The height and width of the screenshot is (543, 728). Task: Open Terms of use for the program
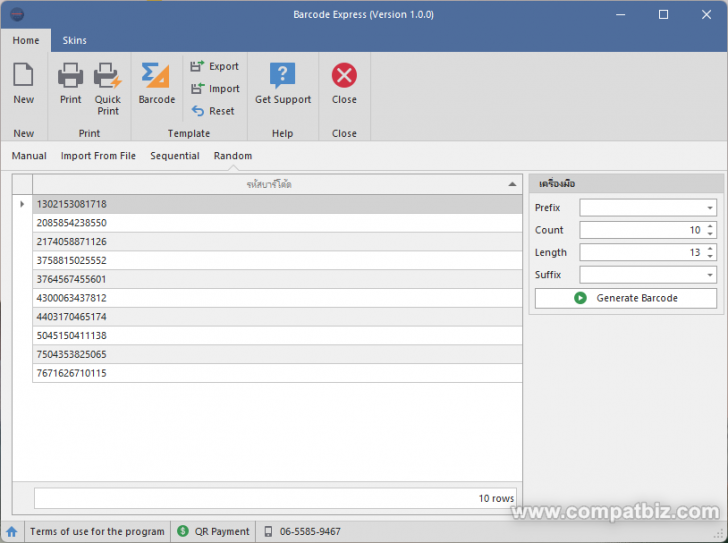[x=97, y=531]
